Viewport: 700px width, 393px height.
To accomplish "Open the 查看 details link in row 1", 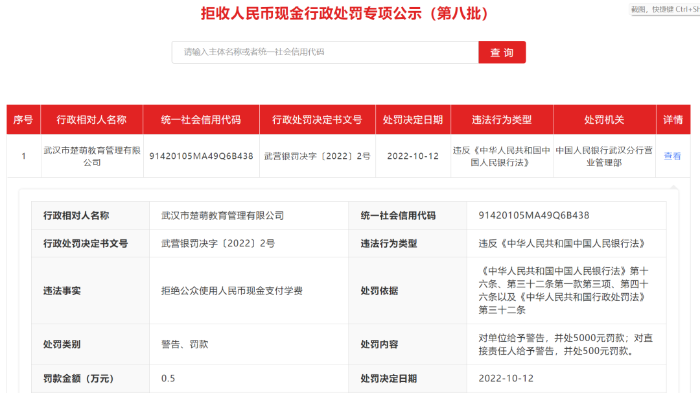I will (x=672, y=156).
